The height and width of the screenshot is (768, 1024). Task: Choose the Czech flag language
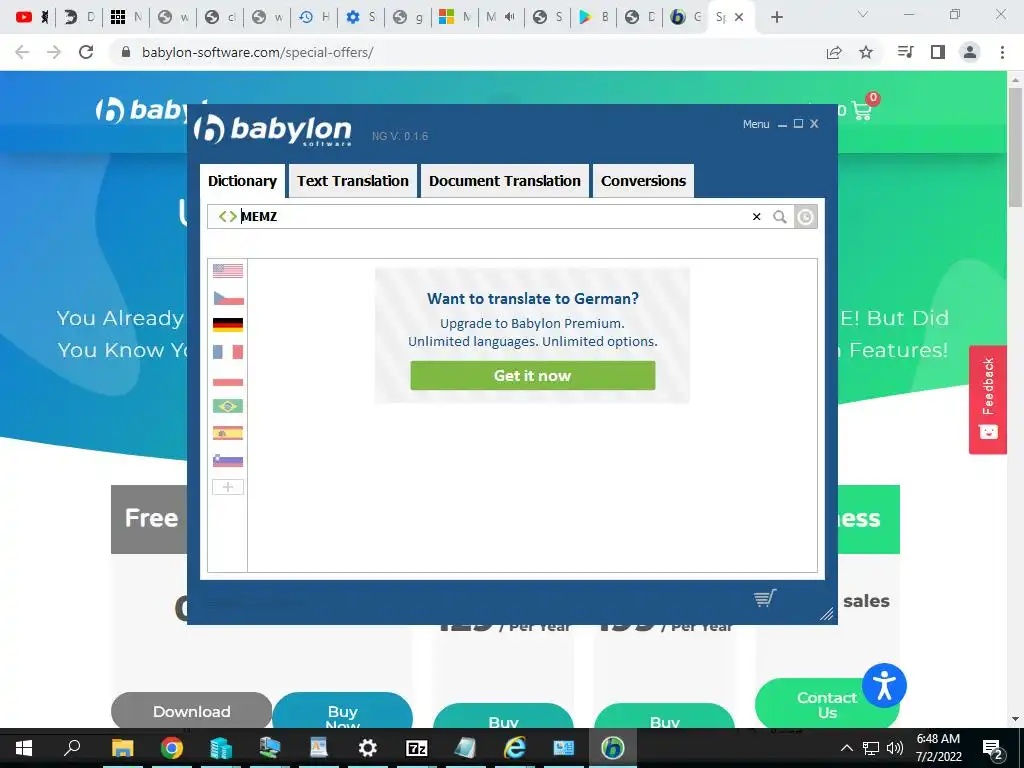click(228, 298)
